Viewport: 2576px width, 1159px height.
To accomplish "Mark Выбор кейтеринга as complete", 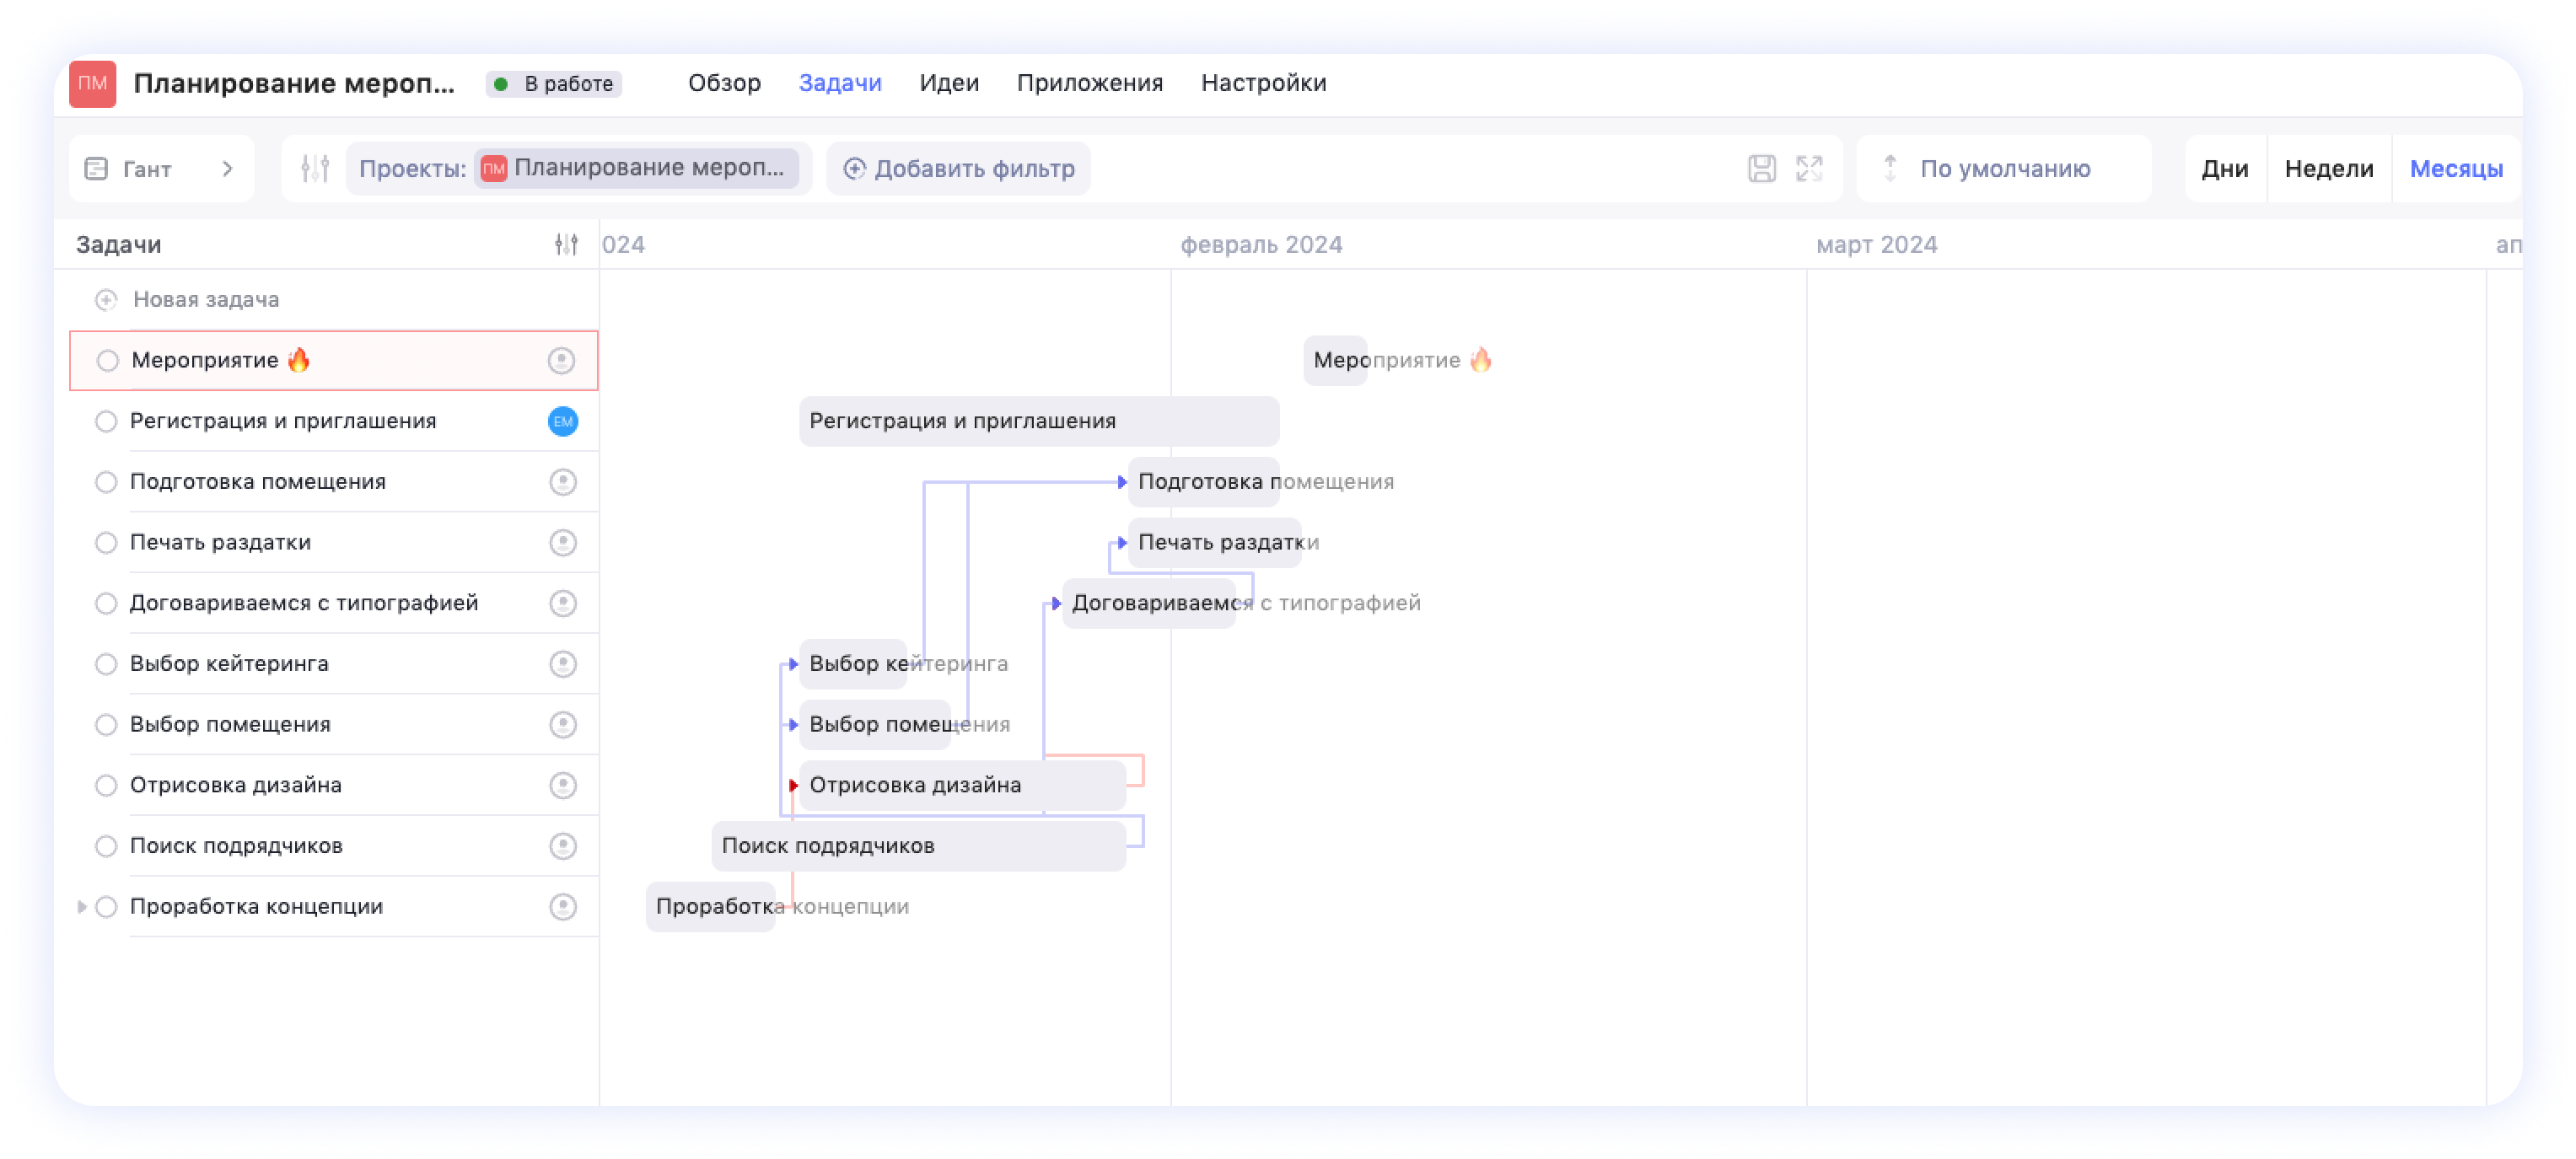I will 106,664.
